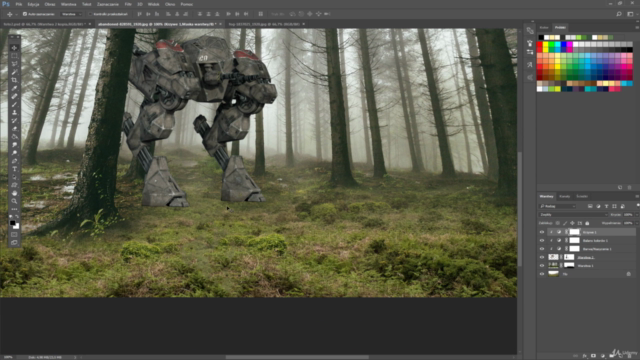
Task: Open Layers panel flyout menu
Action: tap(637, 196)
